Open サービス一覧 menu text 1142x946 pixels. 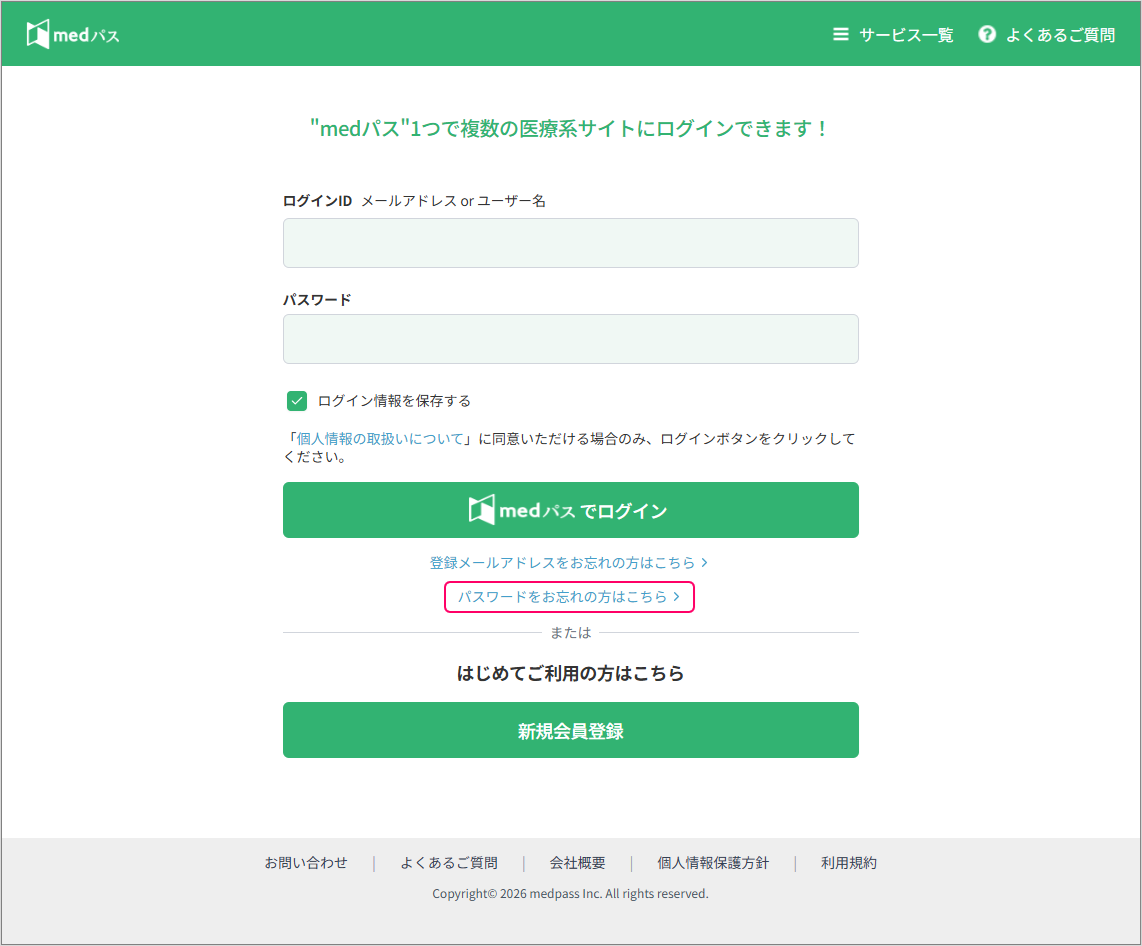tap(906, 35)
